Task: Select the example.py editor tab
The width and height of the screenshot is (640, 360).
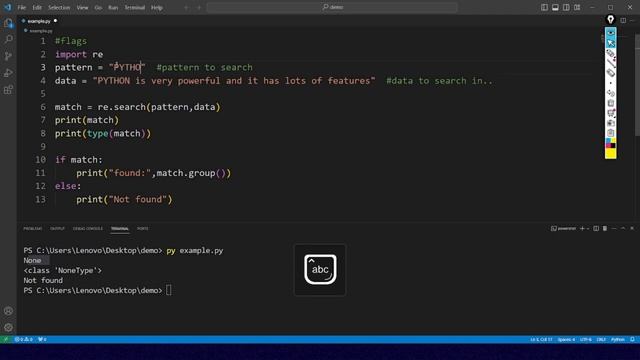Action: click(39, 21)
